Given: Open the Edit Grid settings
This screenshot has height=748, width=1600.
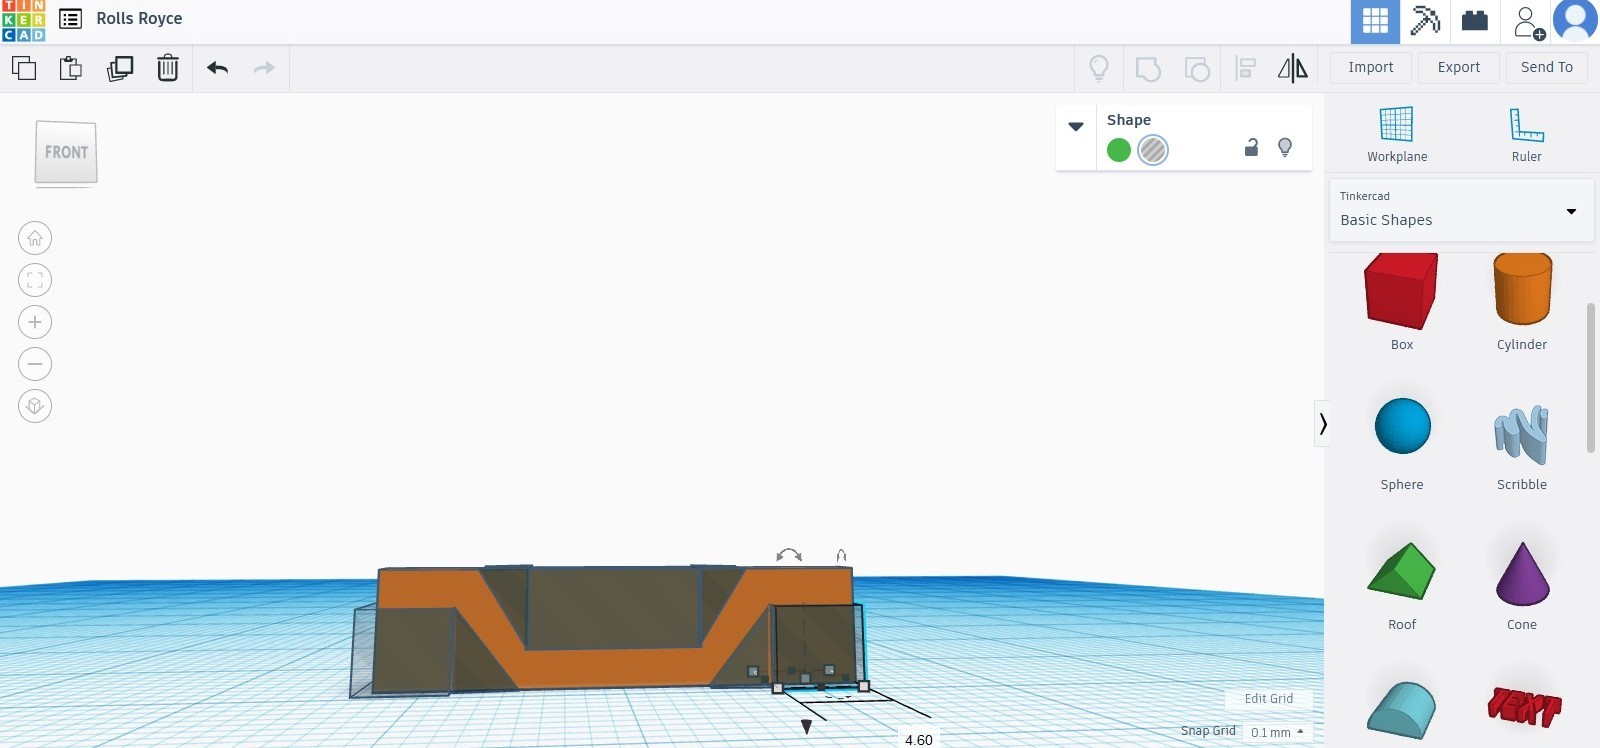Looking at the screenshot, I should coord(1268,698).
